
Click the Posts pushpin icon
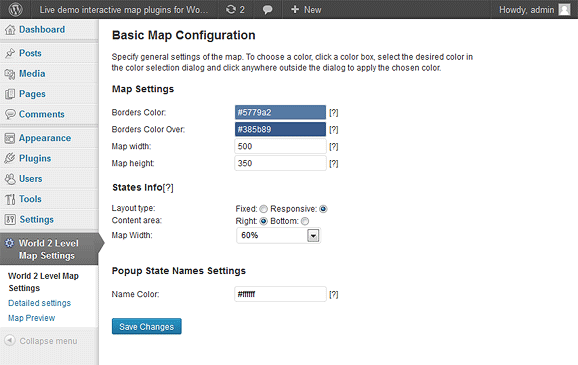[x=10, y=53]
